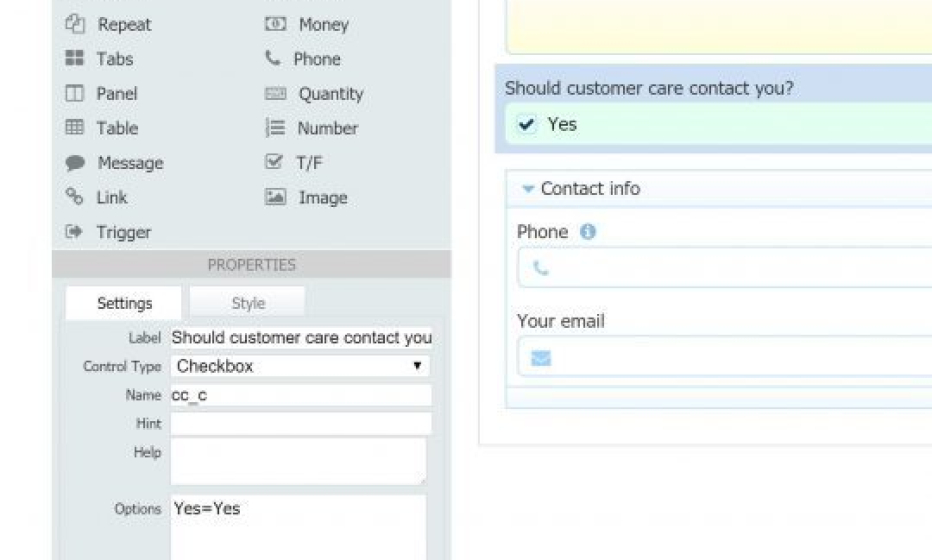The width and height of the screenshot is (932, 560).
Task: Select the Message control icon
Action: tap(75, 162)
